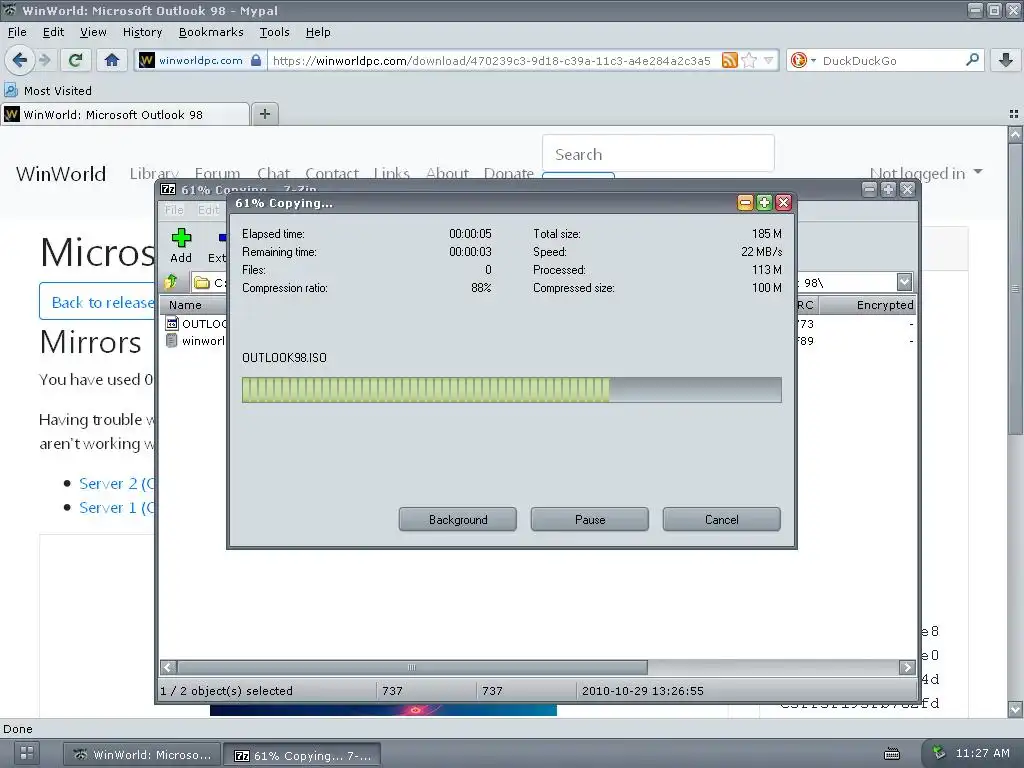Click the copy progress bar

click(x=511, y=389)
